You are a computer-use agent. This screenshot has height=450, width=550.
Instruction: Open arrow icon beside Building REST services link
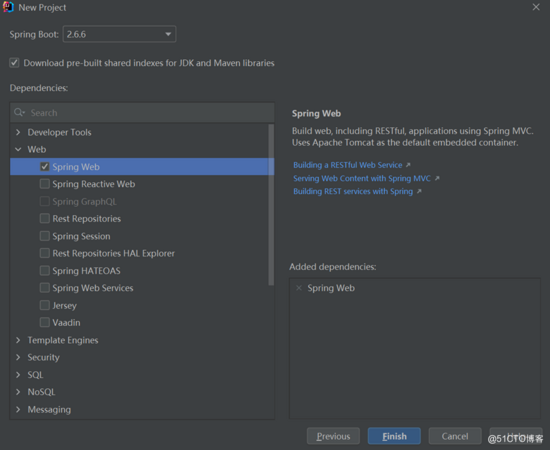coord(419,191)
